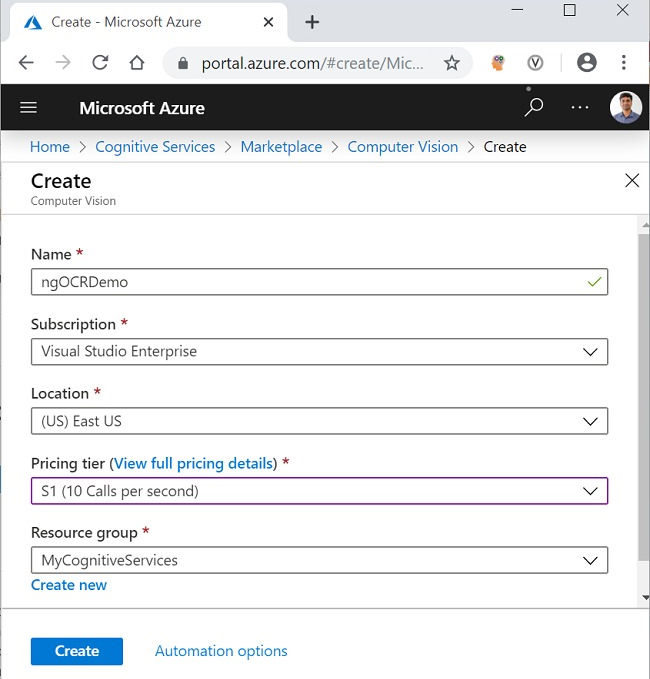This screenshot has width=650, height=679.
Task: Open Computer Vision breadcrumb
Action: [403, 147]
